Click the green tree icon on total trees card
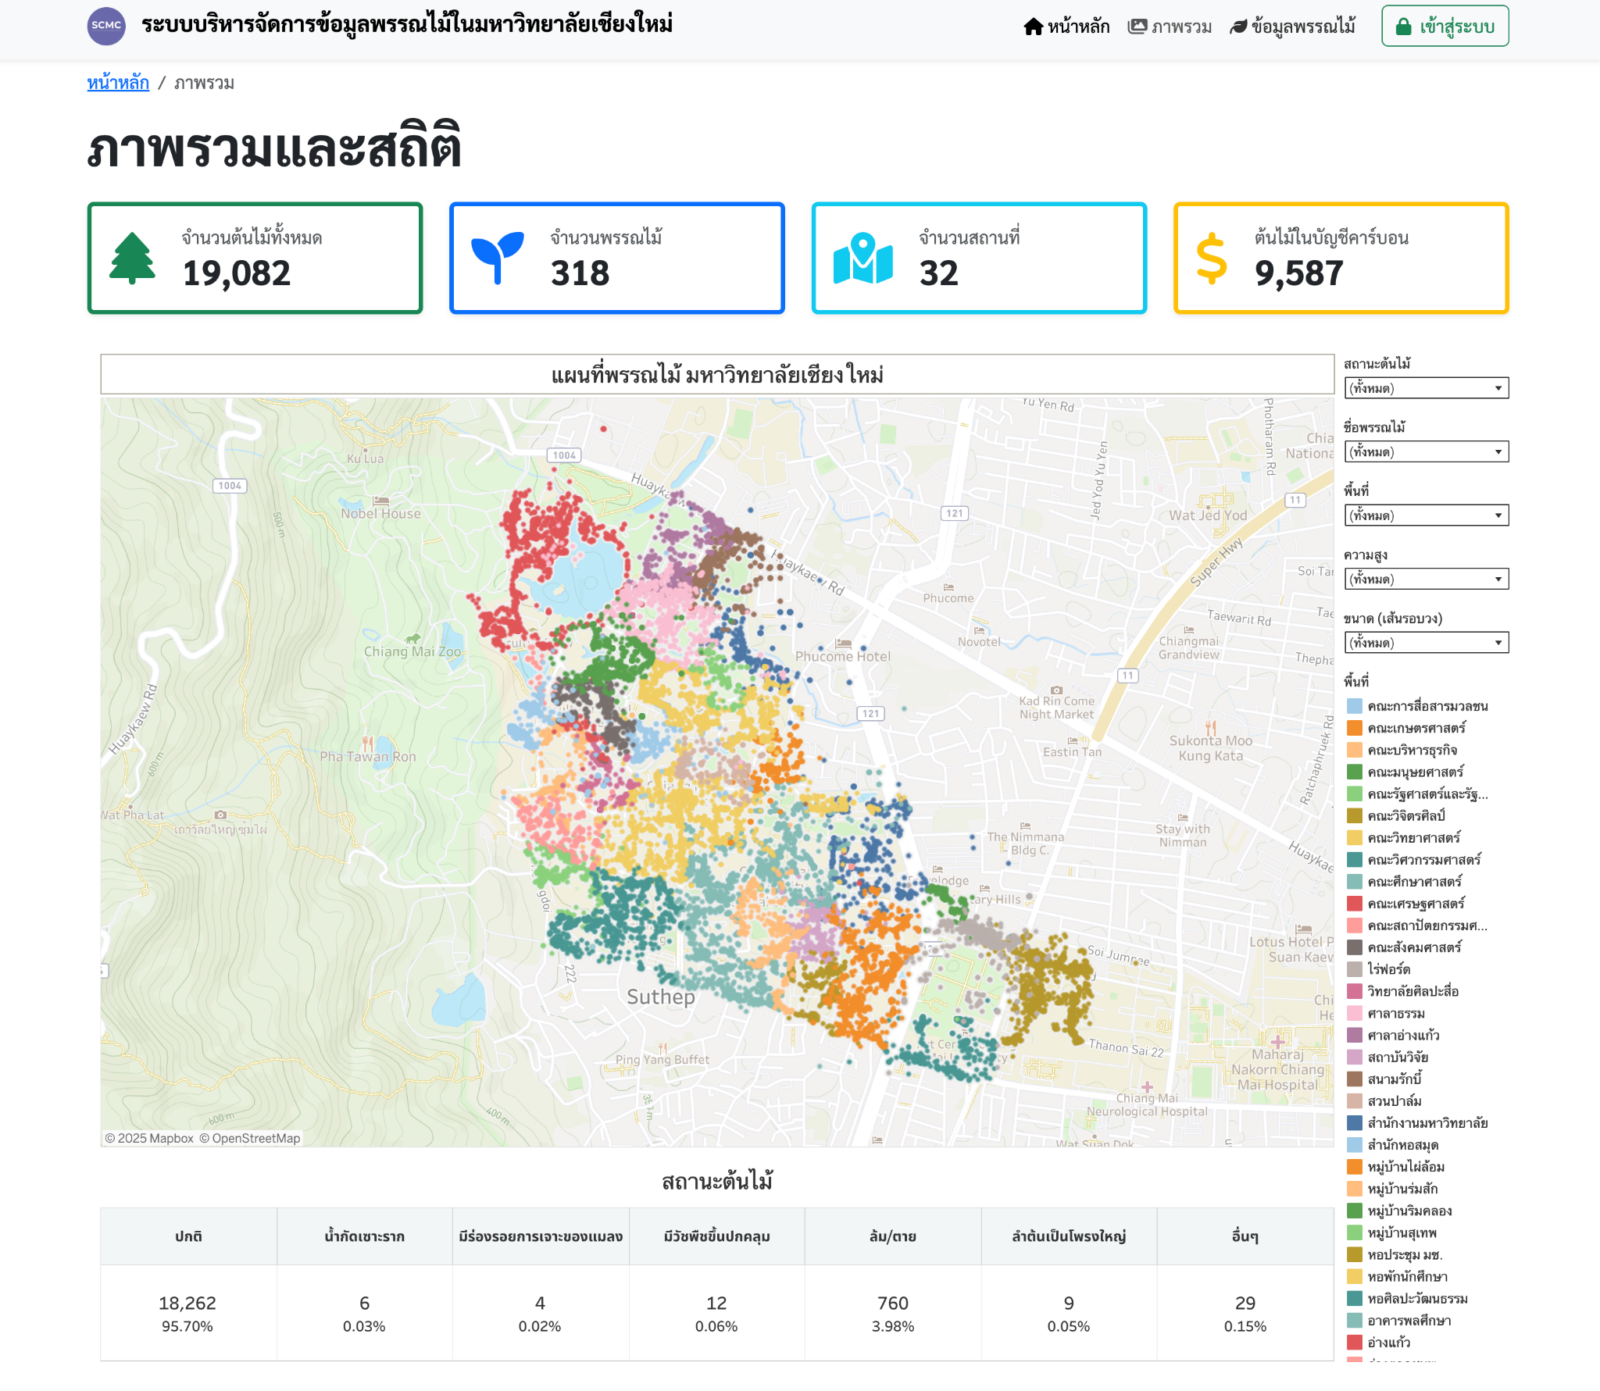 [132, 258]
